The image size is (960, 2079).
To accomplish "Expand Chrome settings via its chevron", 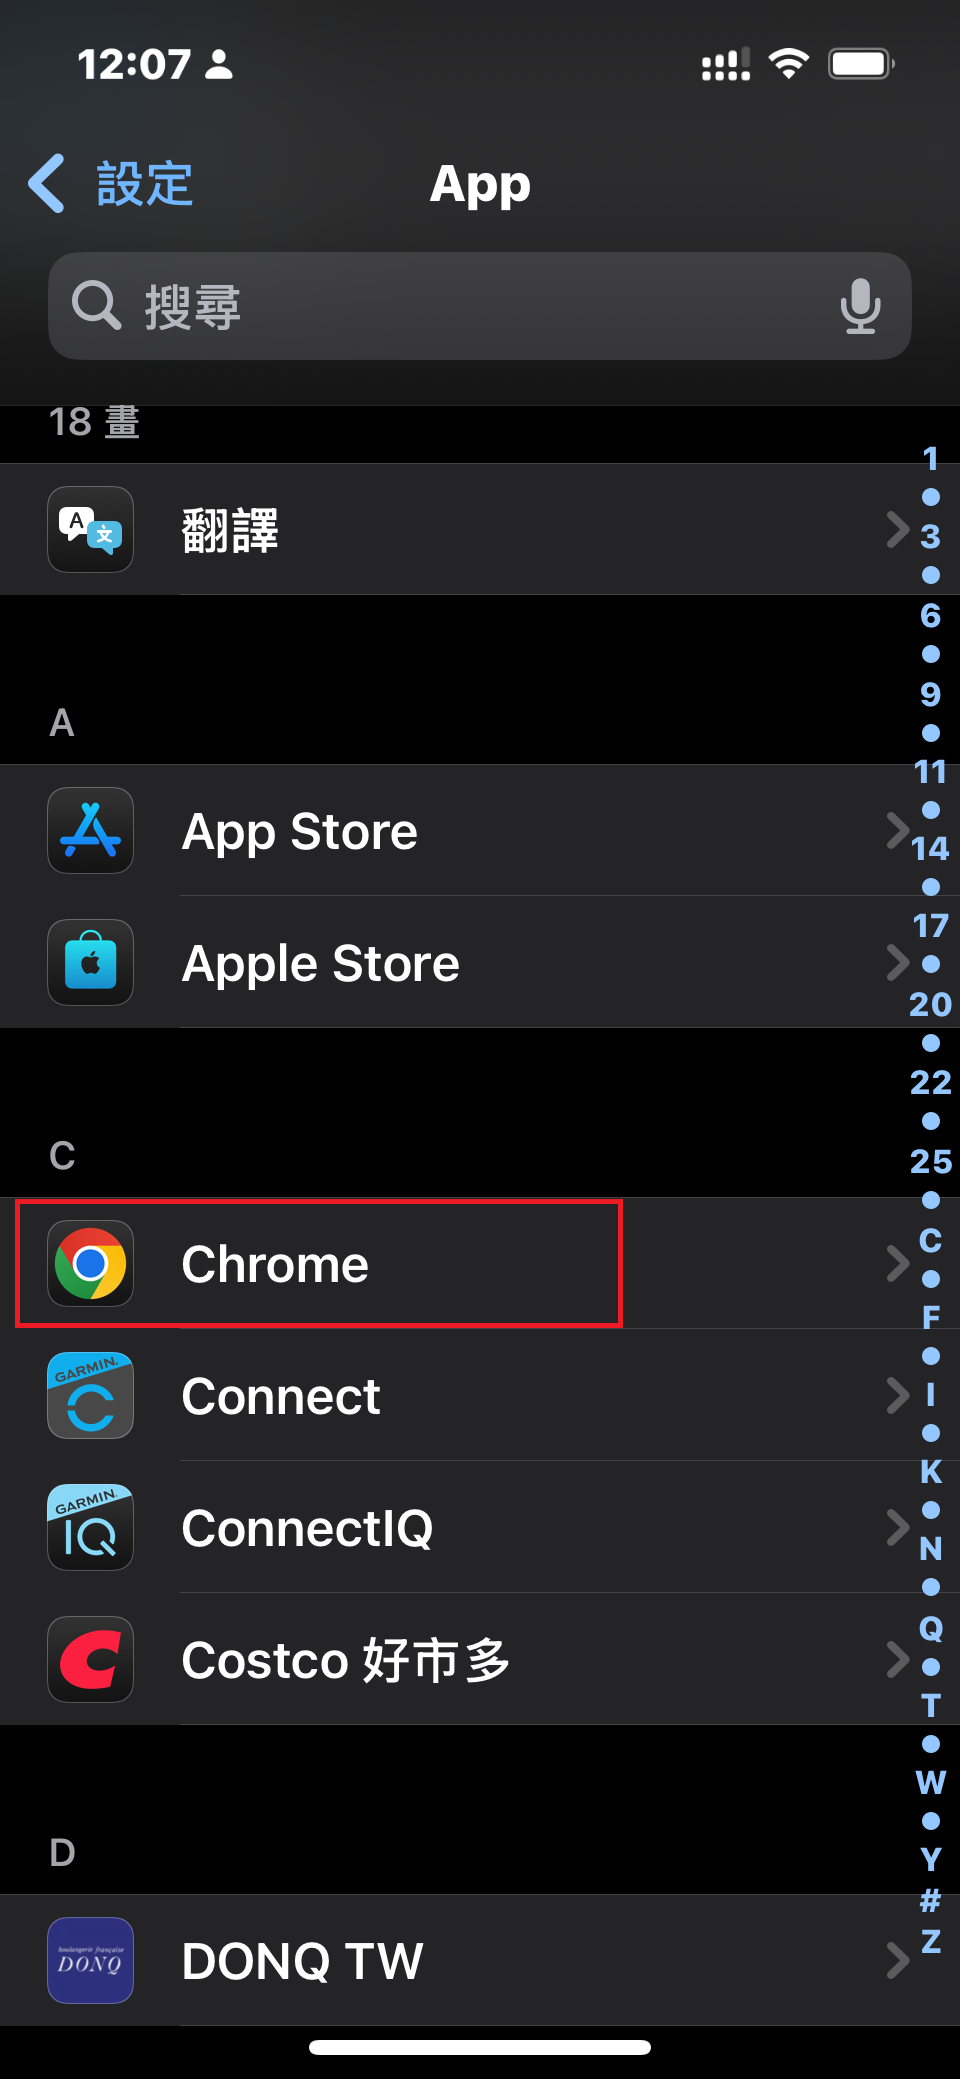I will [x=897, y=1263].
